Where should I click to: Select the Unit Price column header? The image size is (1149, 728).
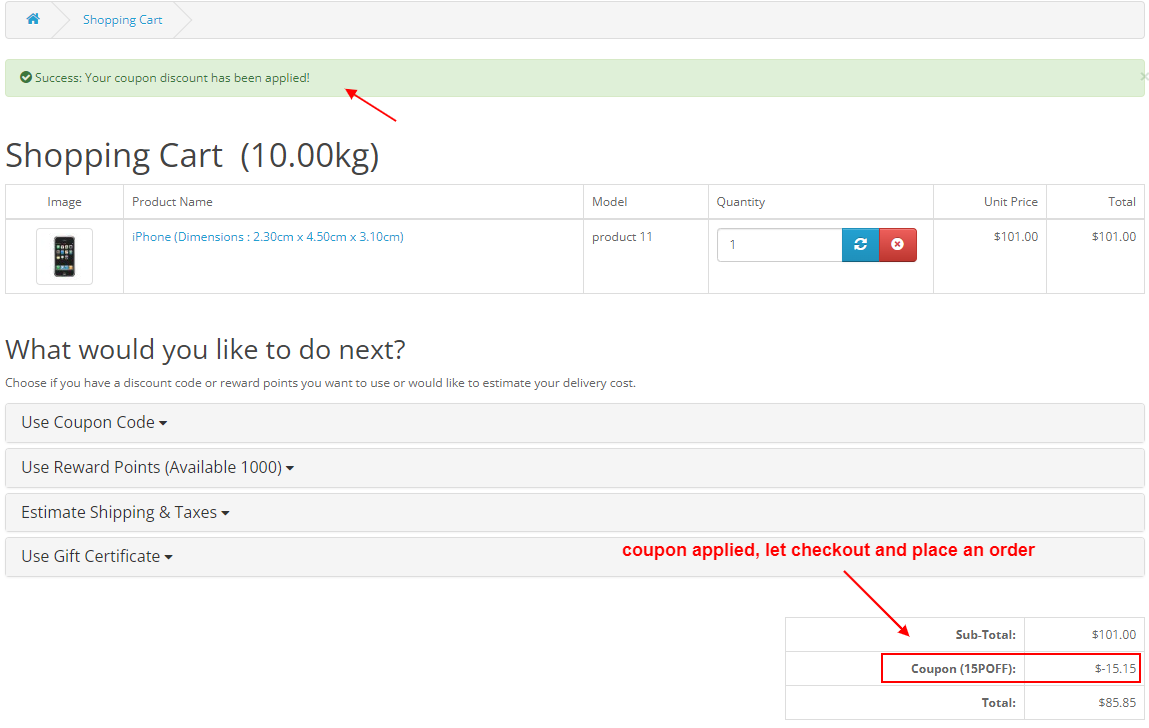[x=1010, y=202]
